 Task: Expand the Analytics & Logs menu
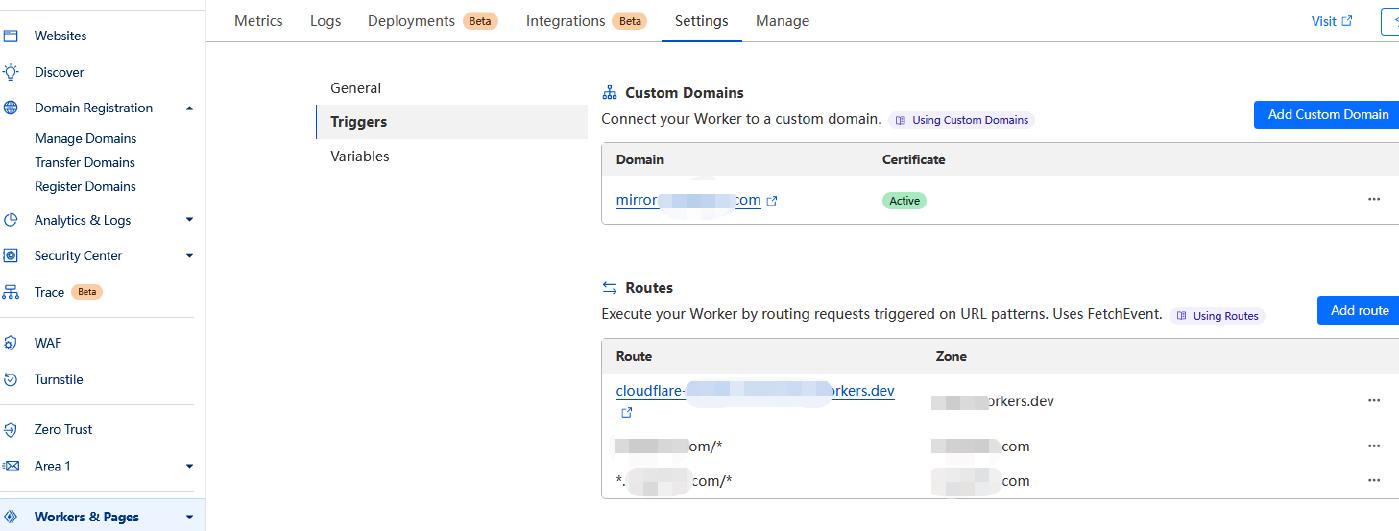coord(189,220)
